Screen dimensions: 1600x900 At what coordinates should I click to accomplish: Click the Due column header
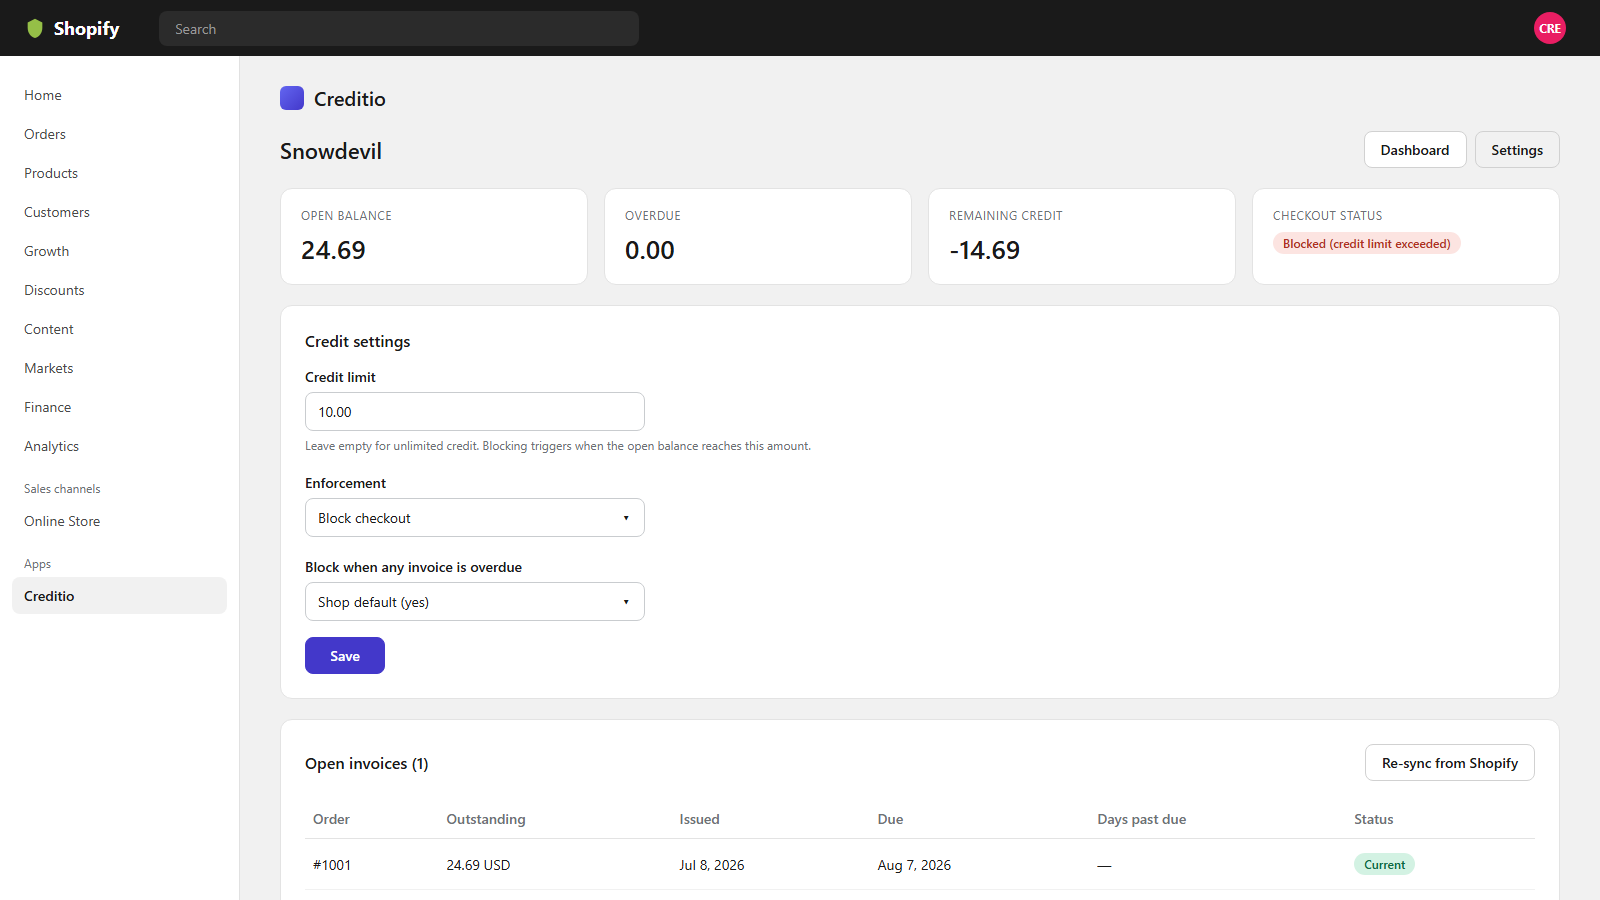890,819
